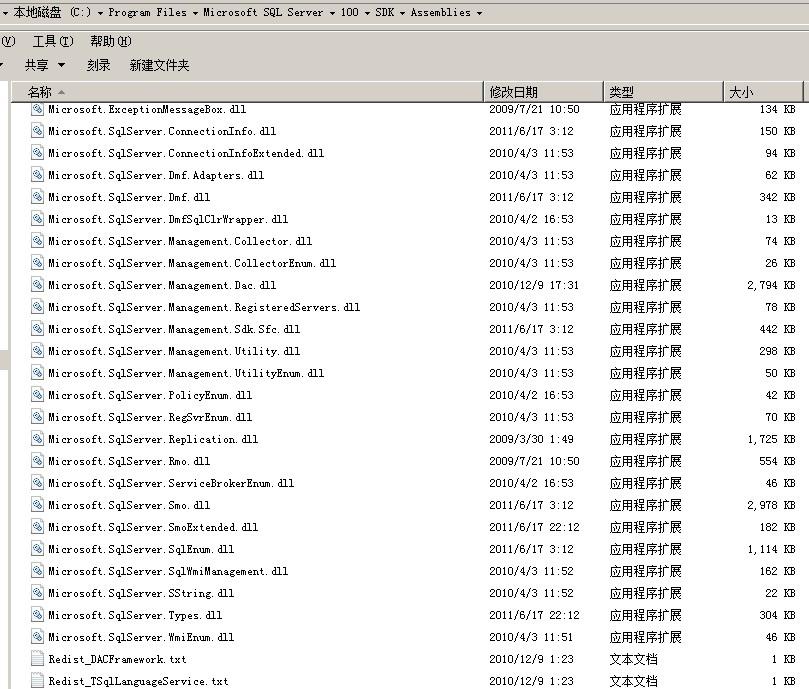809x689 pixels.
Task: Select file name Microsoft.SqlServer.Types.dll
Action: tap(135, 616)
